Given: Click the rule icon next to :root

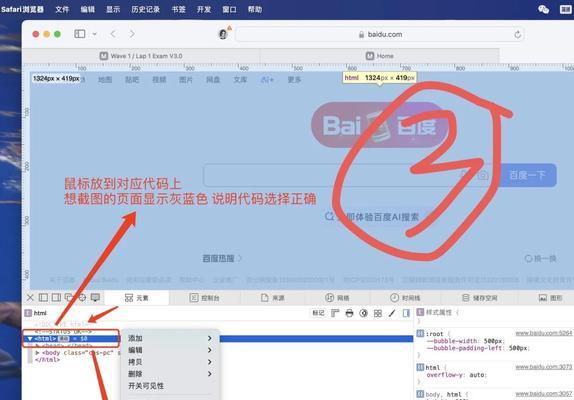Looking at the screenshot, I should click(x=420, y=333).
